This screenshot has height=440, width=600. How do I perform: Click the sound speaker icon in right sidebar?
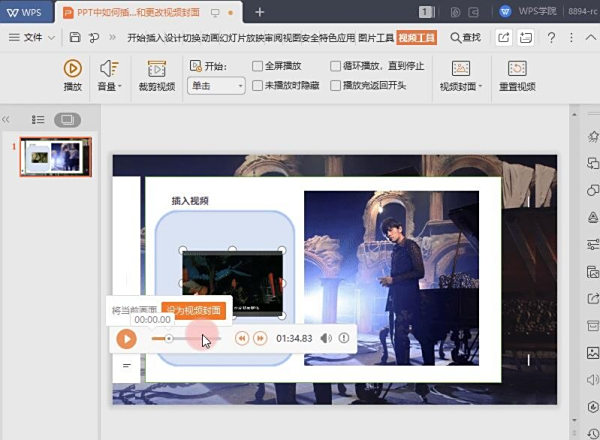point(593,379)
